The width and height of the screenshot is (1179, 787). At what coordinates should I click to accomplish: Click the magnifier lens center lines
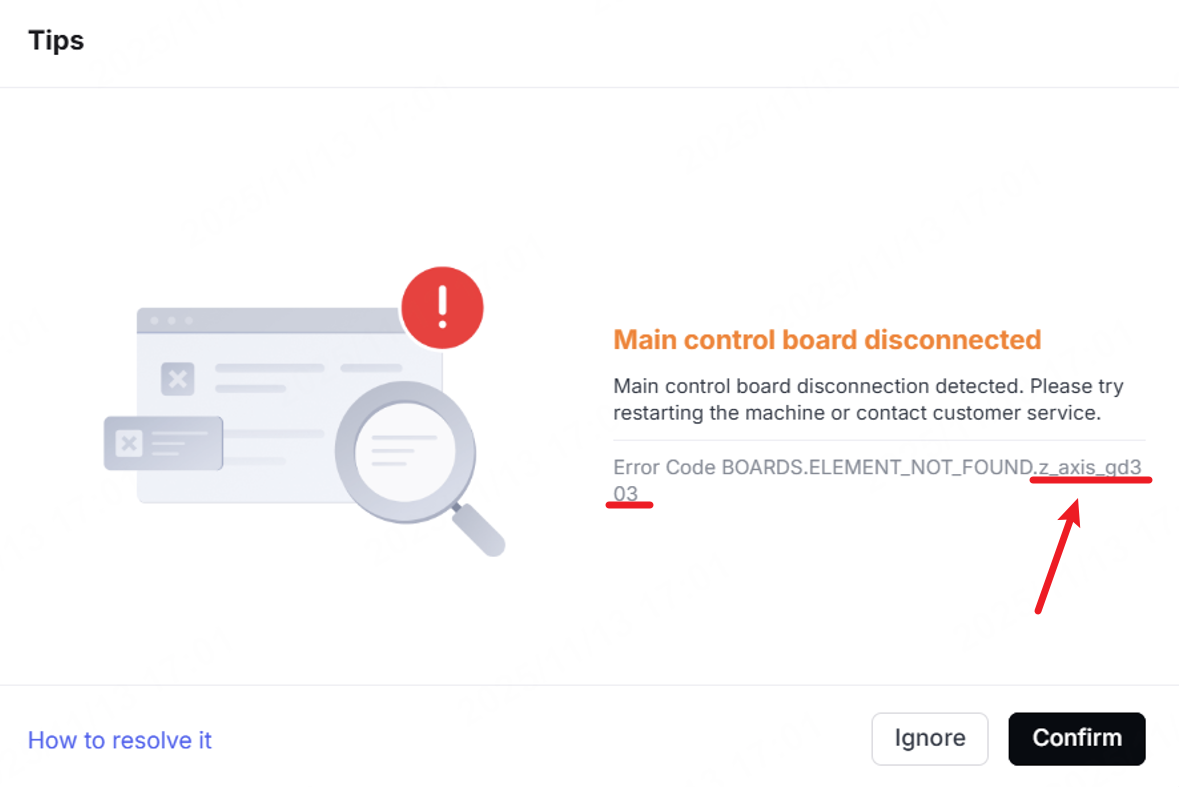(404, 450)
